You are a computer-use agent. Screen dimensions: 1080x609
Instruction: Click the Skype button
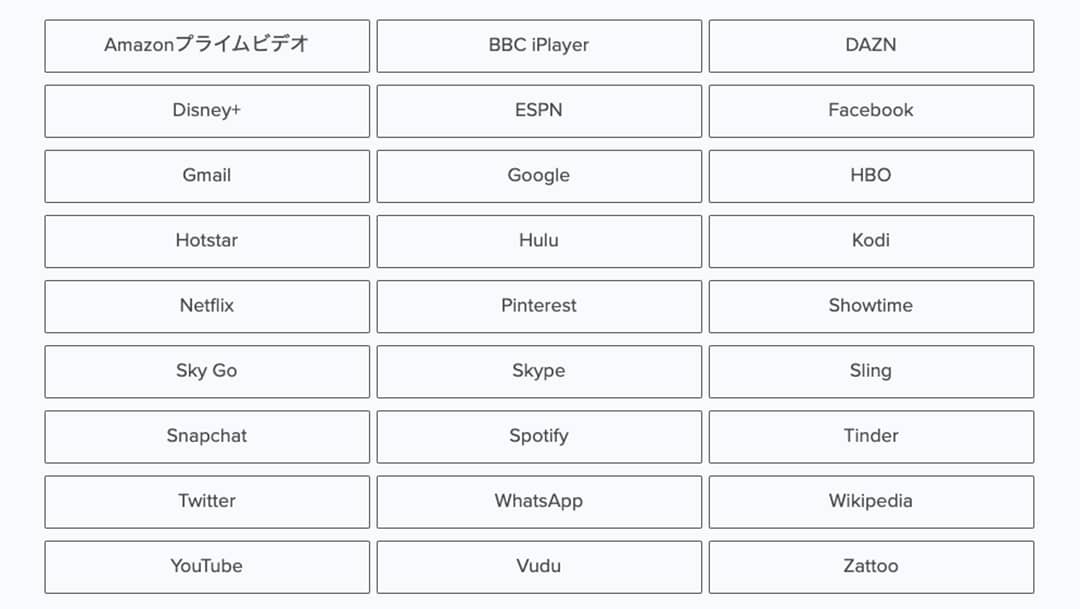pos(539,371)
